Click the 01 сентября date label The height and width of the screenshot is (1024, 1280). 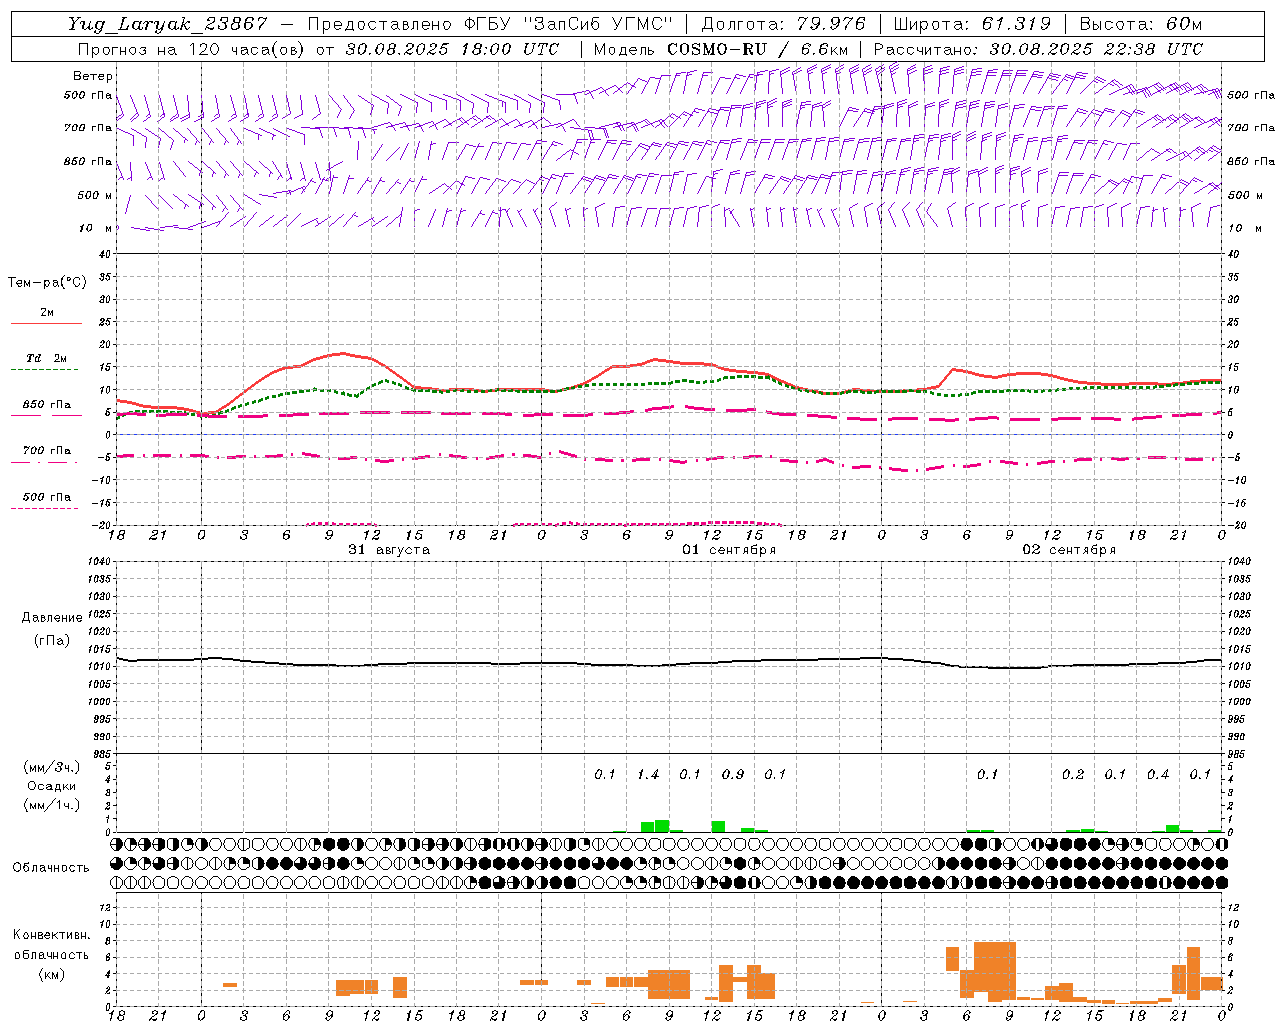[x=729, y=550]
